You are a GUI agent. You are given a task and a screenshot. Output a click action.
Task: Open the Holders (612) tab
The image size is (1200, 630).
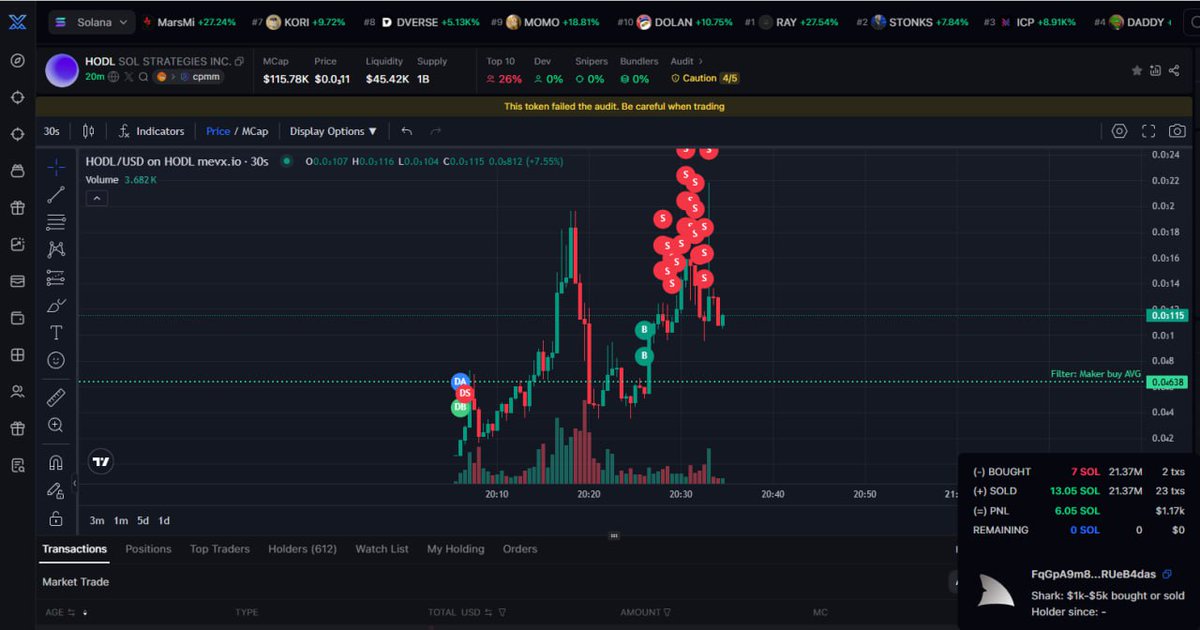click(302, 549)
